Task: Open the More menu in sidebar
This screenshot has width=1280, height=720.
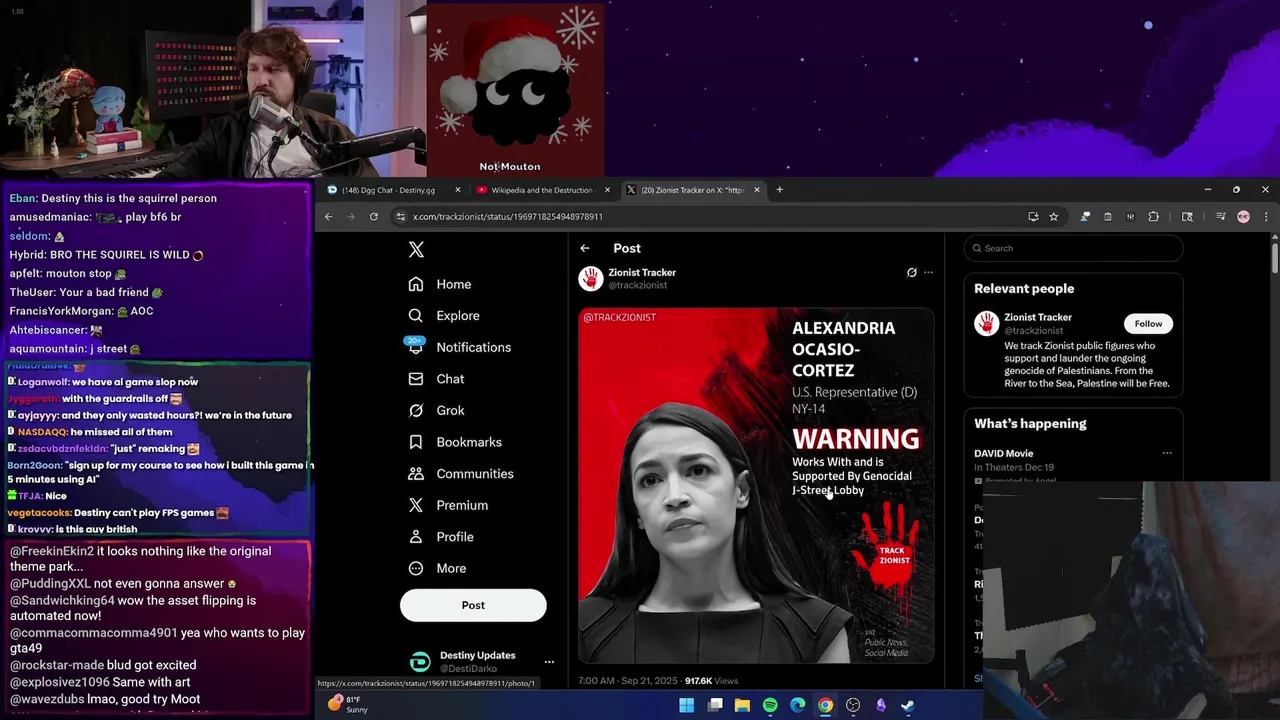Action: [437, 568]
